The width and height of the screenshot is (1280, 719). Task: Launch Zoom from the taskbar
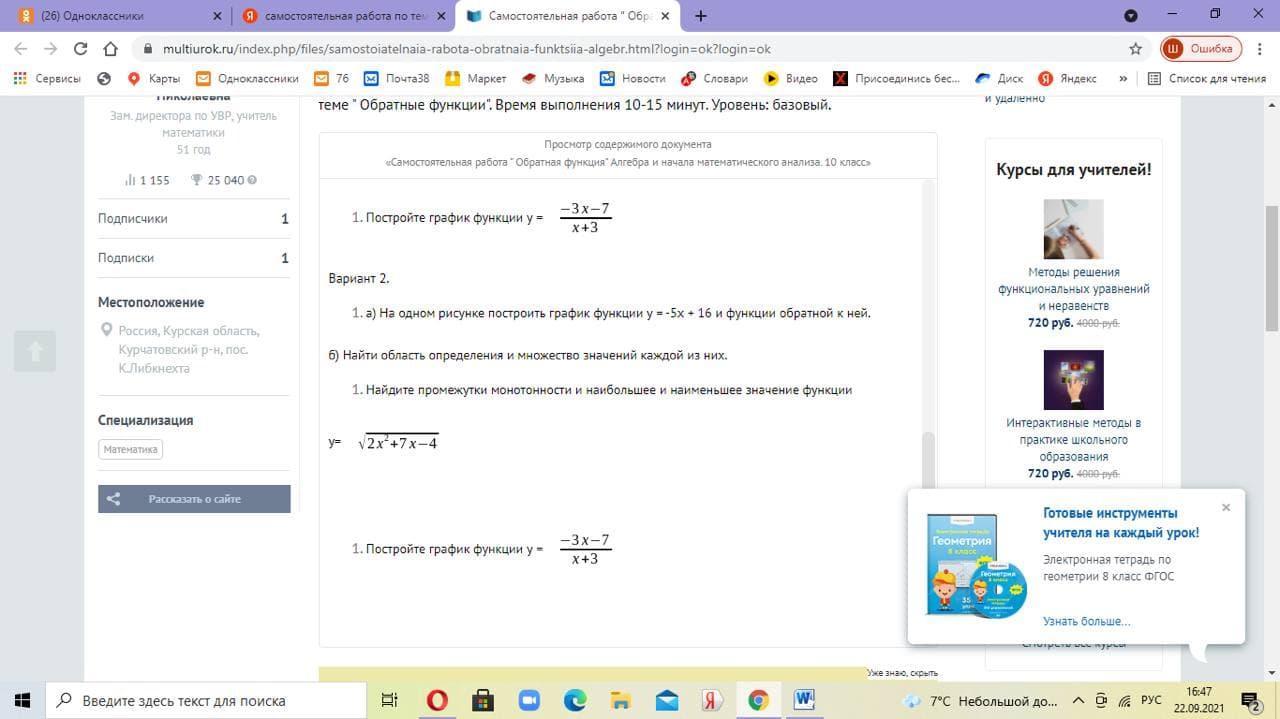(x=528, y=700)
